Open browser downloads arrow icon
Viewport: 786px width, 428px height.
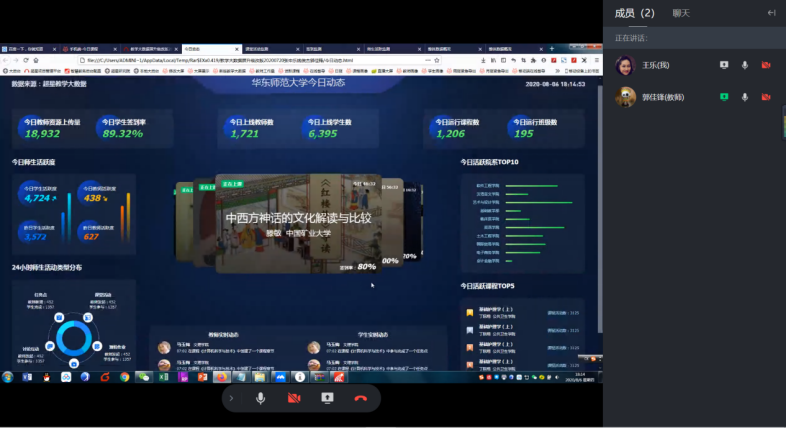483,60
